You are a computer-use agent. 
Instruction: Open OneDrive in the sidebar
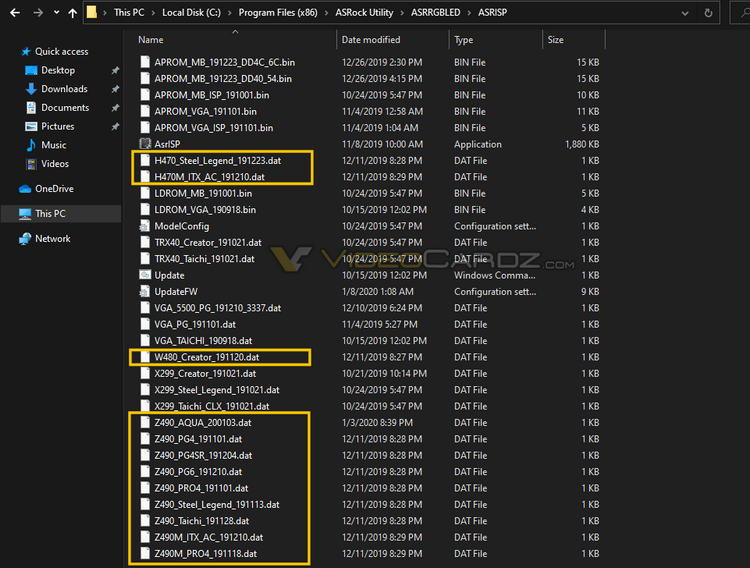(54, 189)
